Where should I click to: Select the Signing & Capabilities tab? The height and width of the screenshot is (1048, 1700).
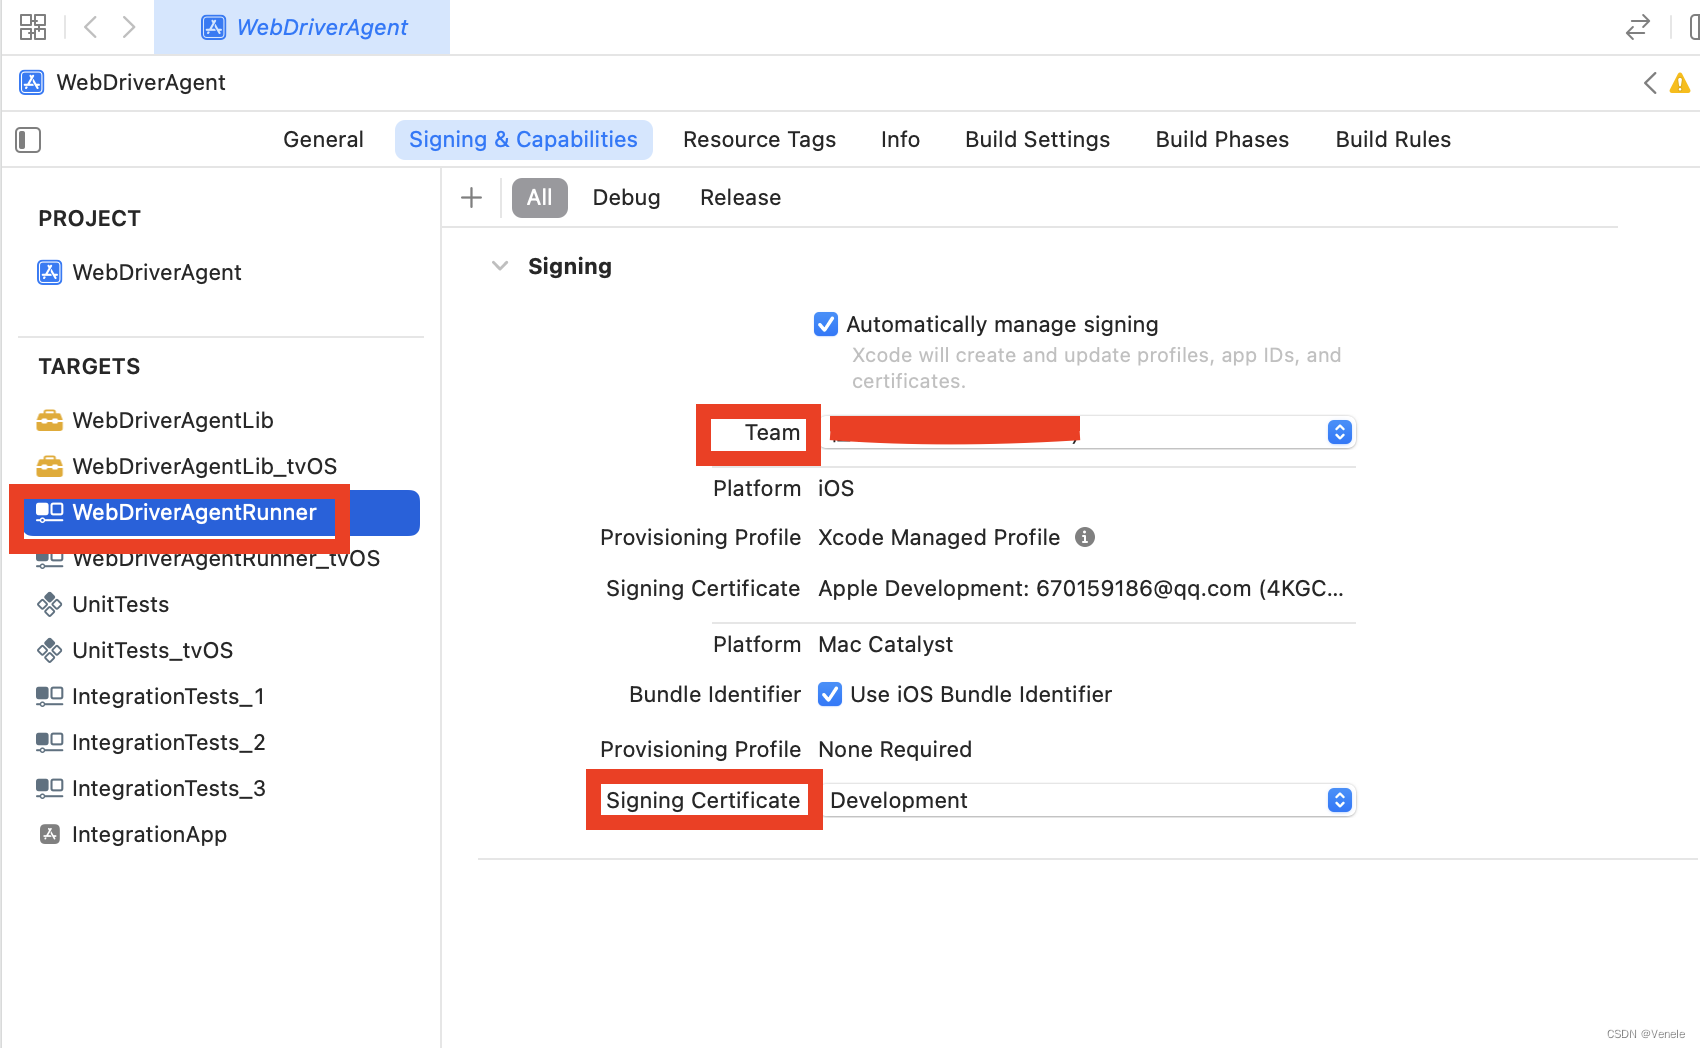(523, 140)
